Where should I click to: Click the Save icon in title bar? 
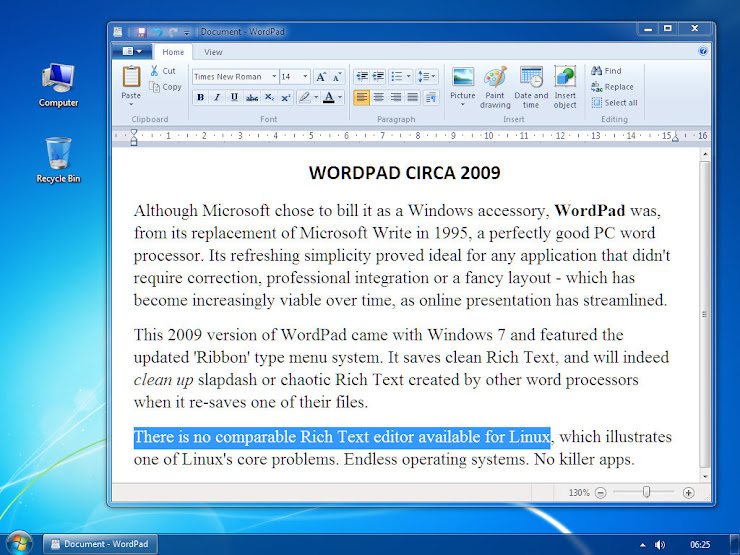click(142, 32)
